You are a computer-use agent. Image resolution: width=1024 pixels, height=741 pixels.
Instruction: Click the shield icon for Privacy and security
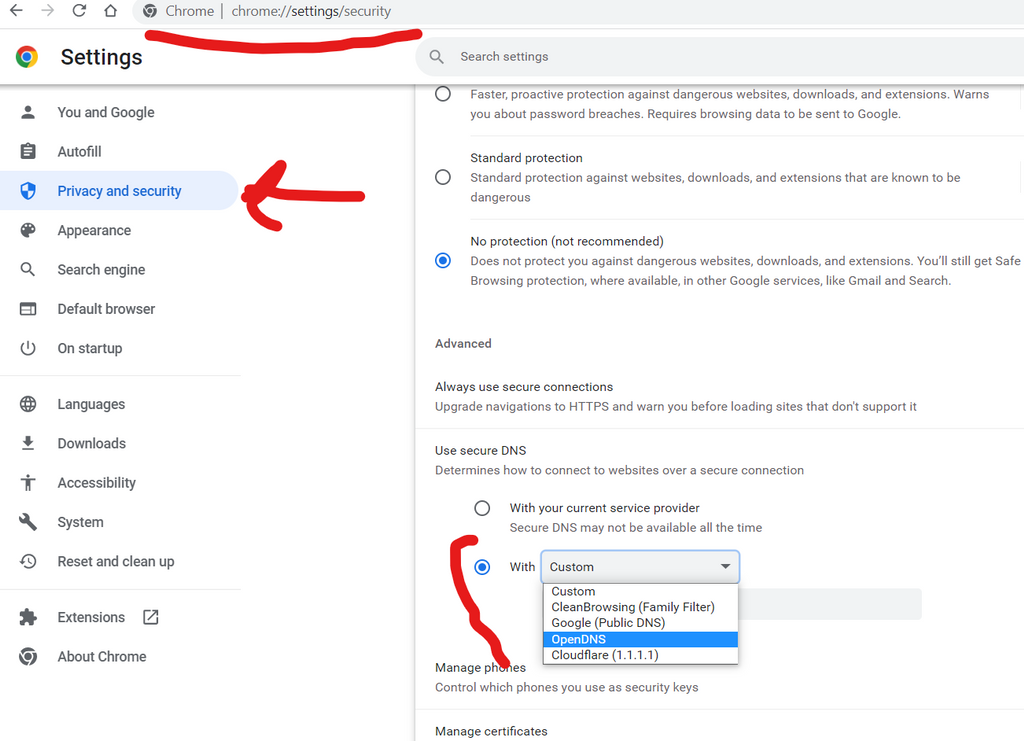pos(27,191)
